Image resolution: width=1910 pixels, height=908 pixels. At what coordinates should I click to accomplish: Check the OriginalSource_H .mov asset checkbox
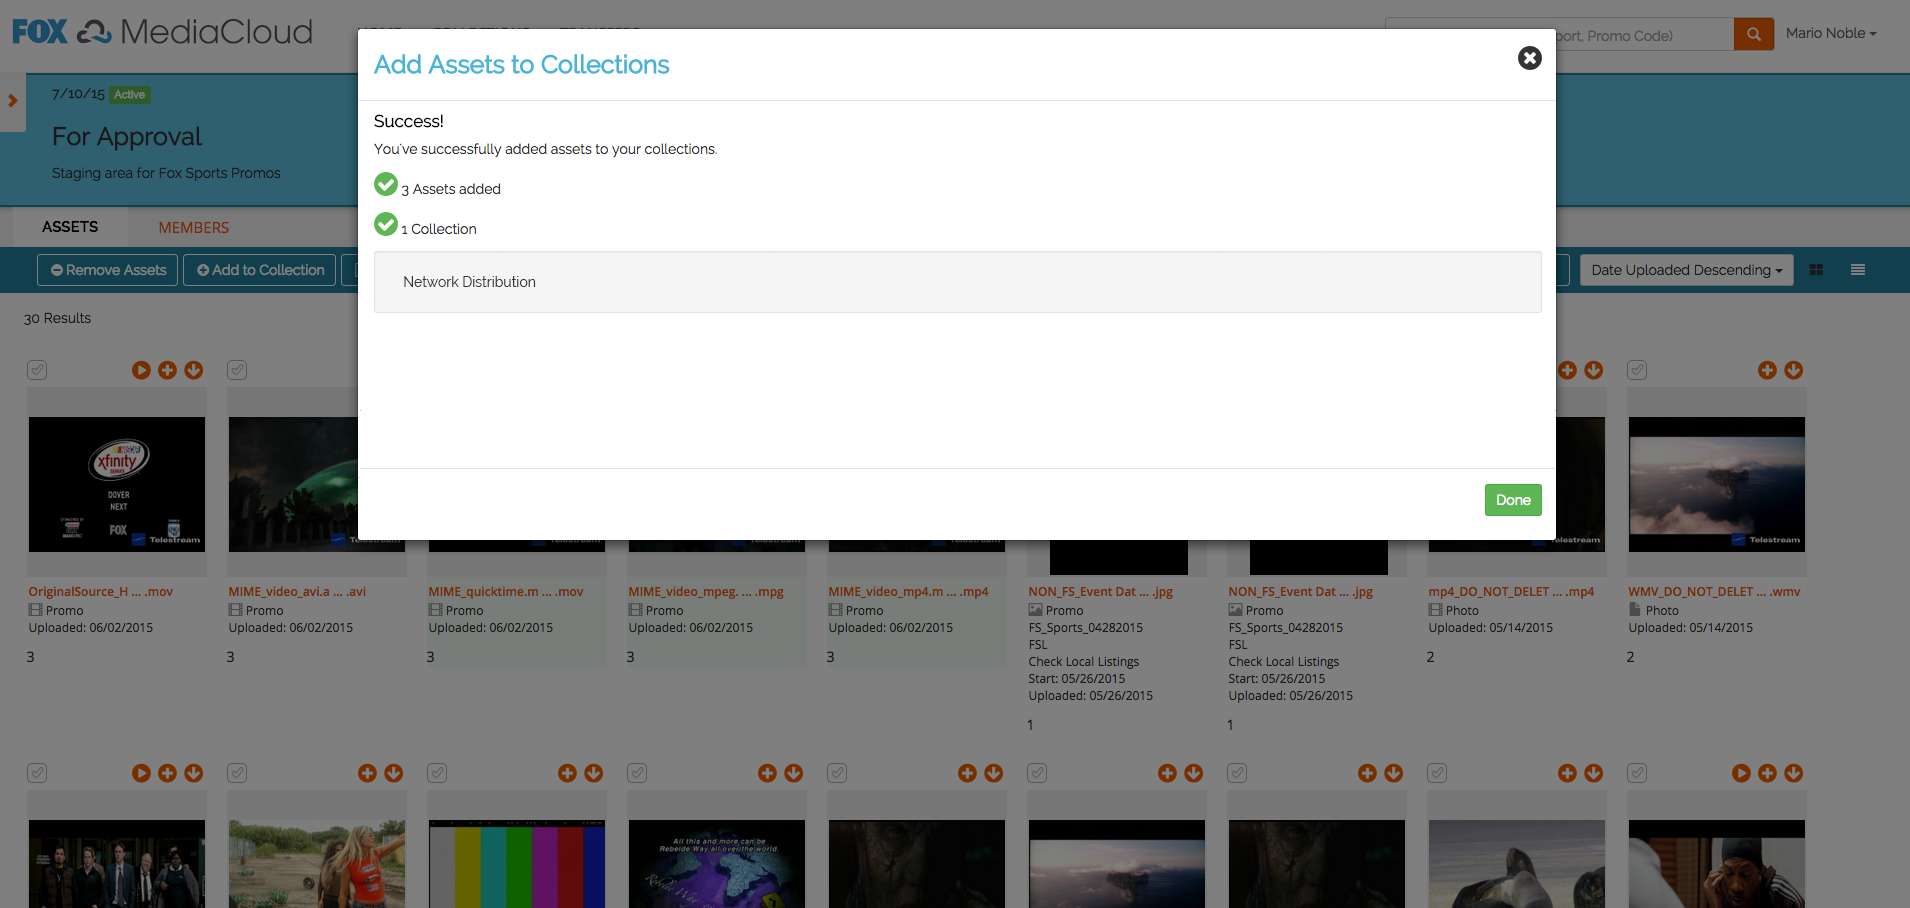coord(37,370)
